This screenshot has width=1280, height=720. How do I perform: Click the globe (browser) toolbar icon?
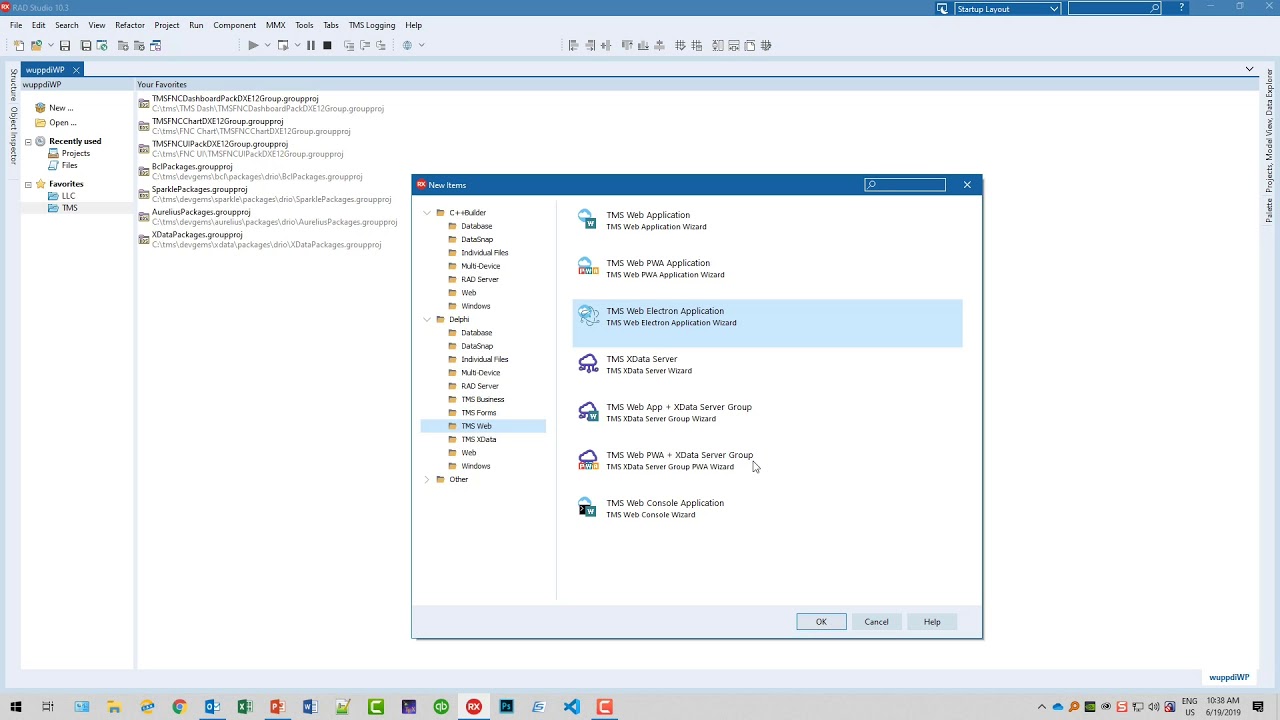[x=407, y=45]
